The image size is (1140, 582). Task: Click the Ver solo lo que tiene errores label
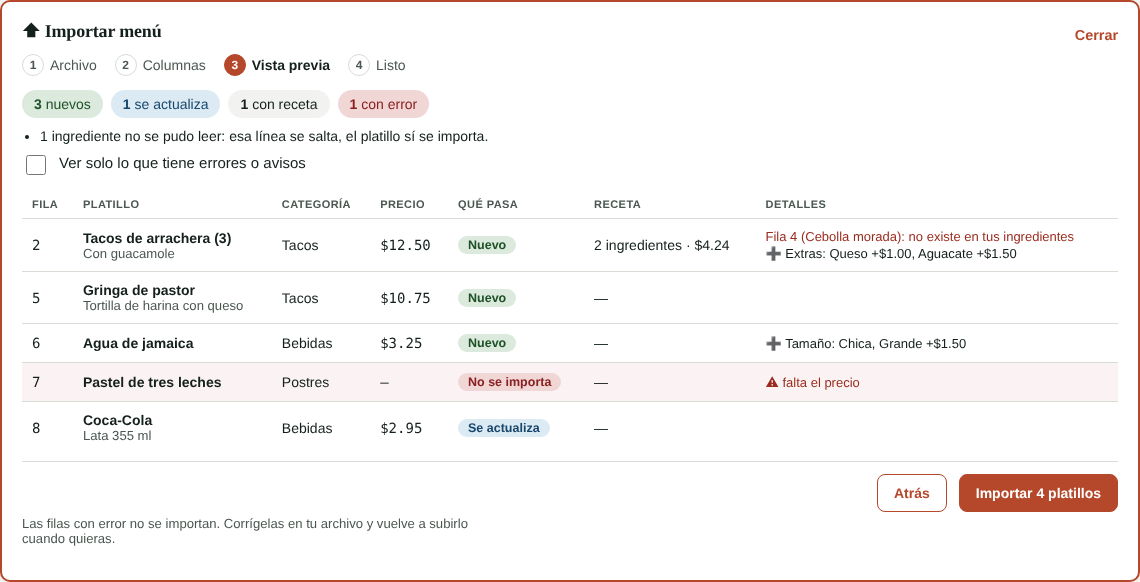click(182, 163)
